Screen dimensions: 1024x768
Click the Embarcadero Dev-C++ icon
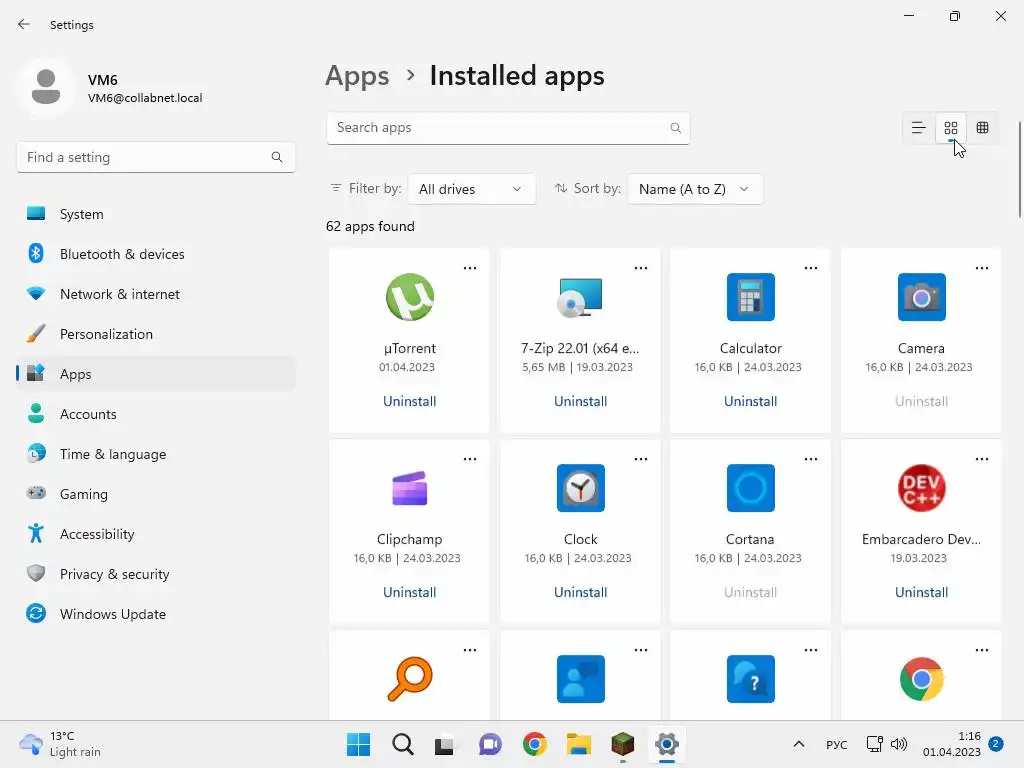click(x=921, y=488)
